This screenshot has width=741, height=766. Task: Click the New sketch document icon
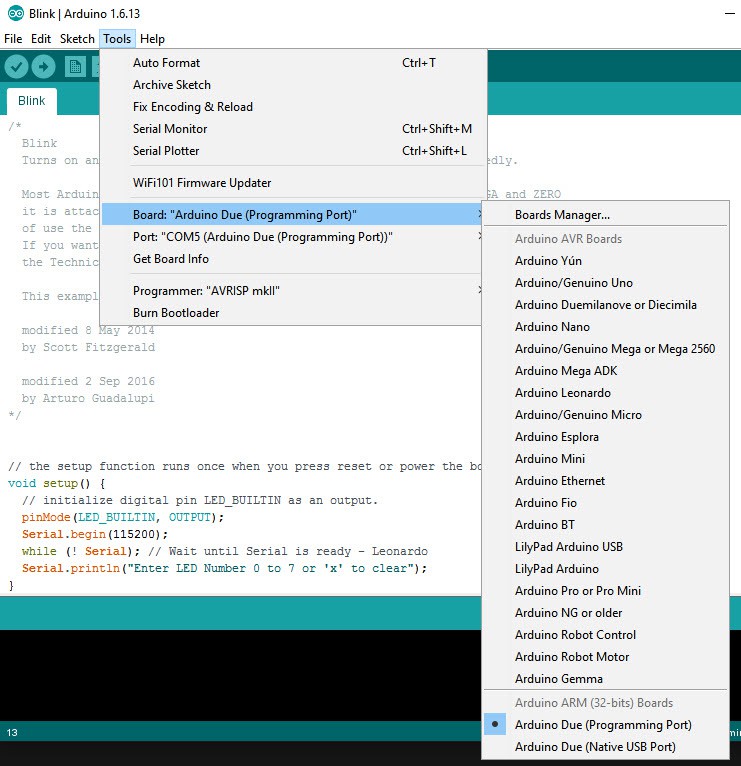[75, 66]
